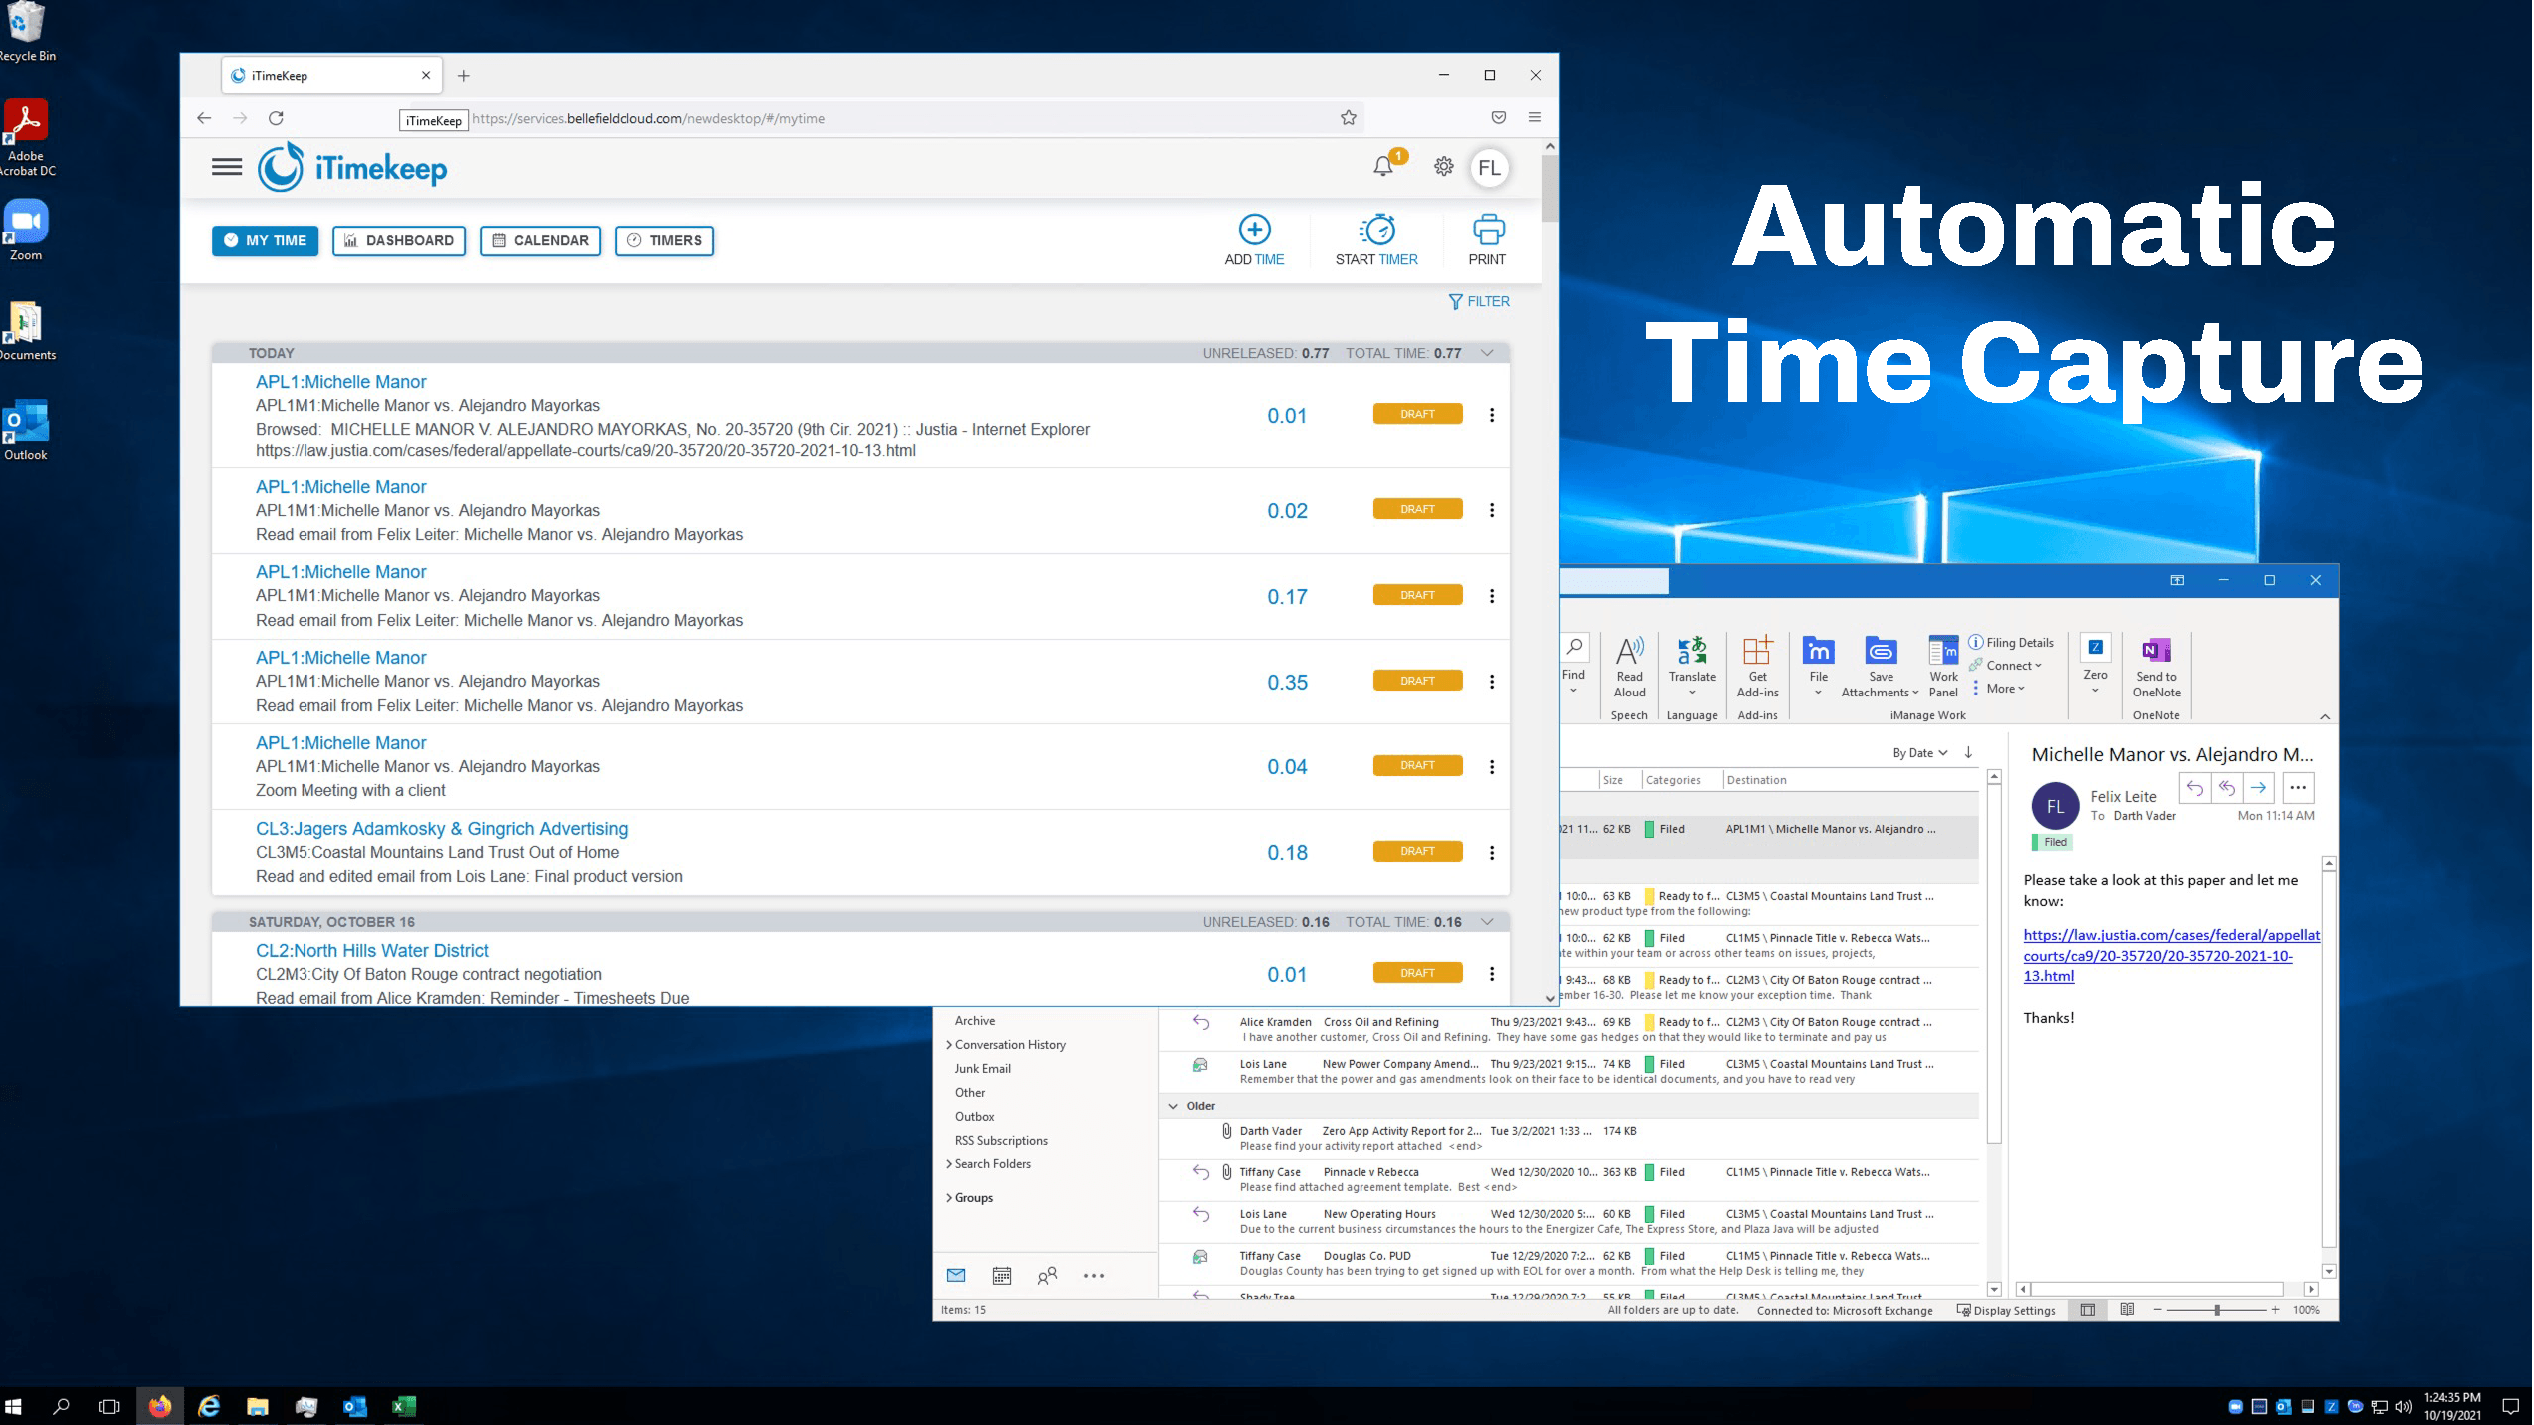Open more options for the 0.01 Browsed entry
This screenshot has height=1425, width=2534.
coord(1492,415)
